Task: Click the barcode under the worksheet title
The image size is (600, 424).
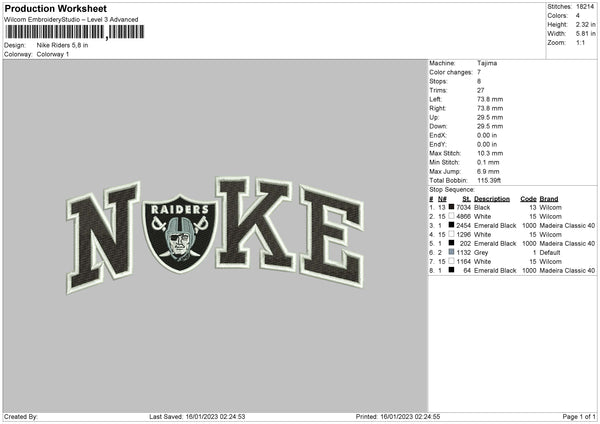Action: point(75,32)
